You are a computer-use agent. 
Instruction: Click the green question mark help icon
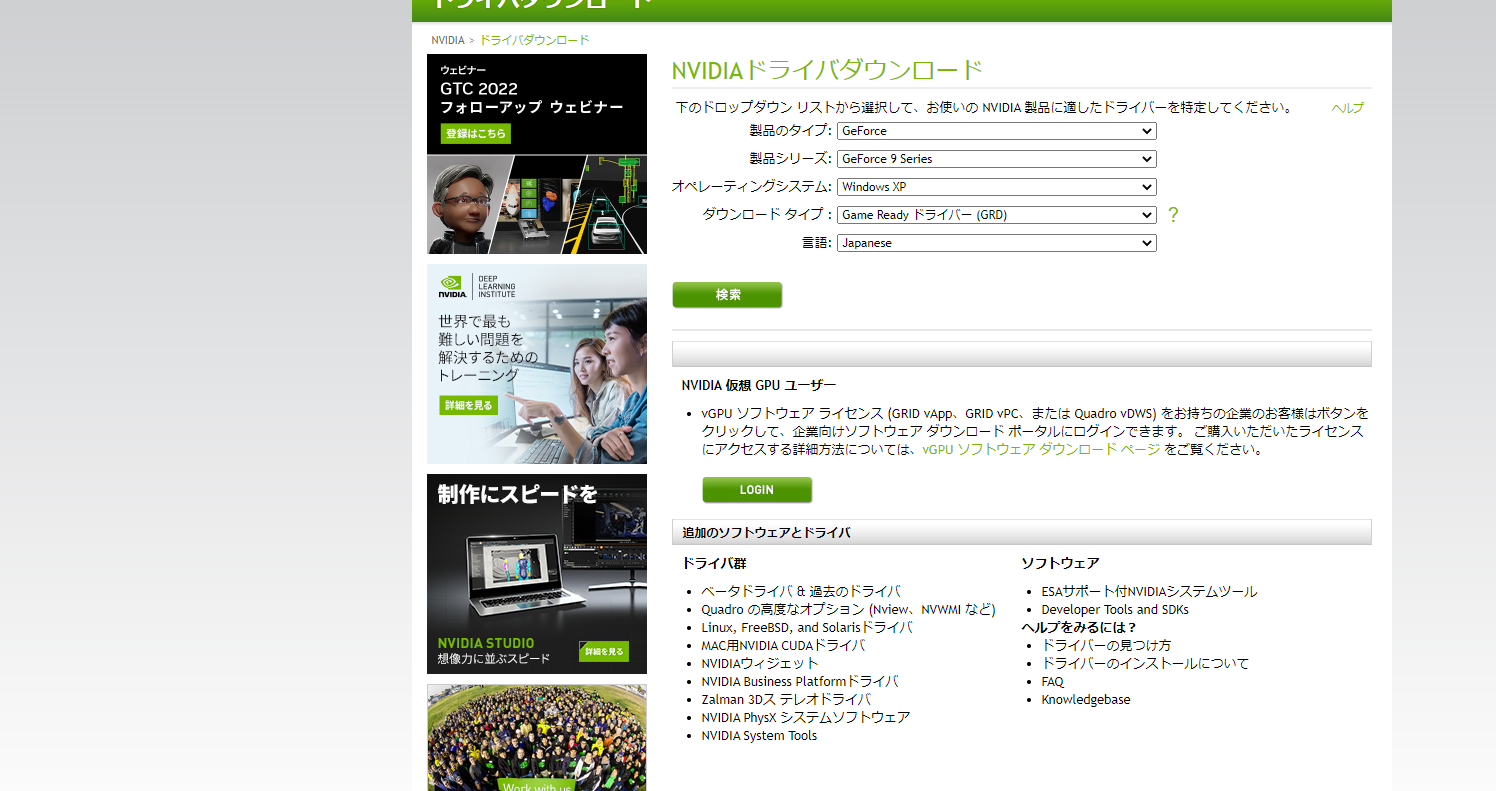click(x=1173, y=215)
